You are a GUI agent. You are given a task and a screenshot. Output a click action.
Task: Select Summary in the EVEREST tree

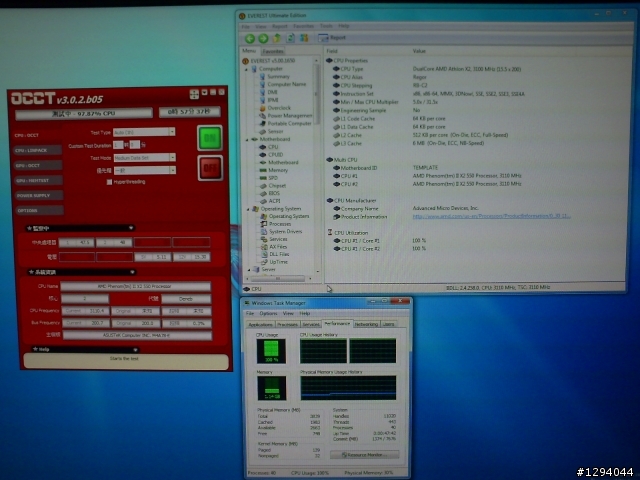pos(278,76)
